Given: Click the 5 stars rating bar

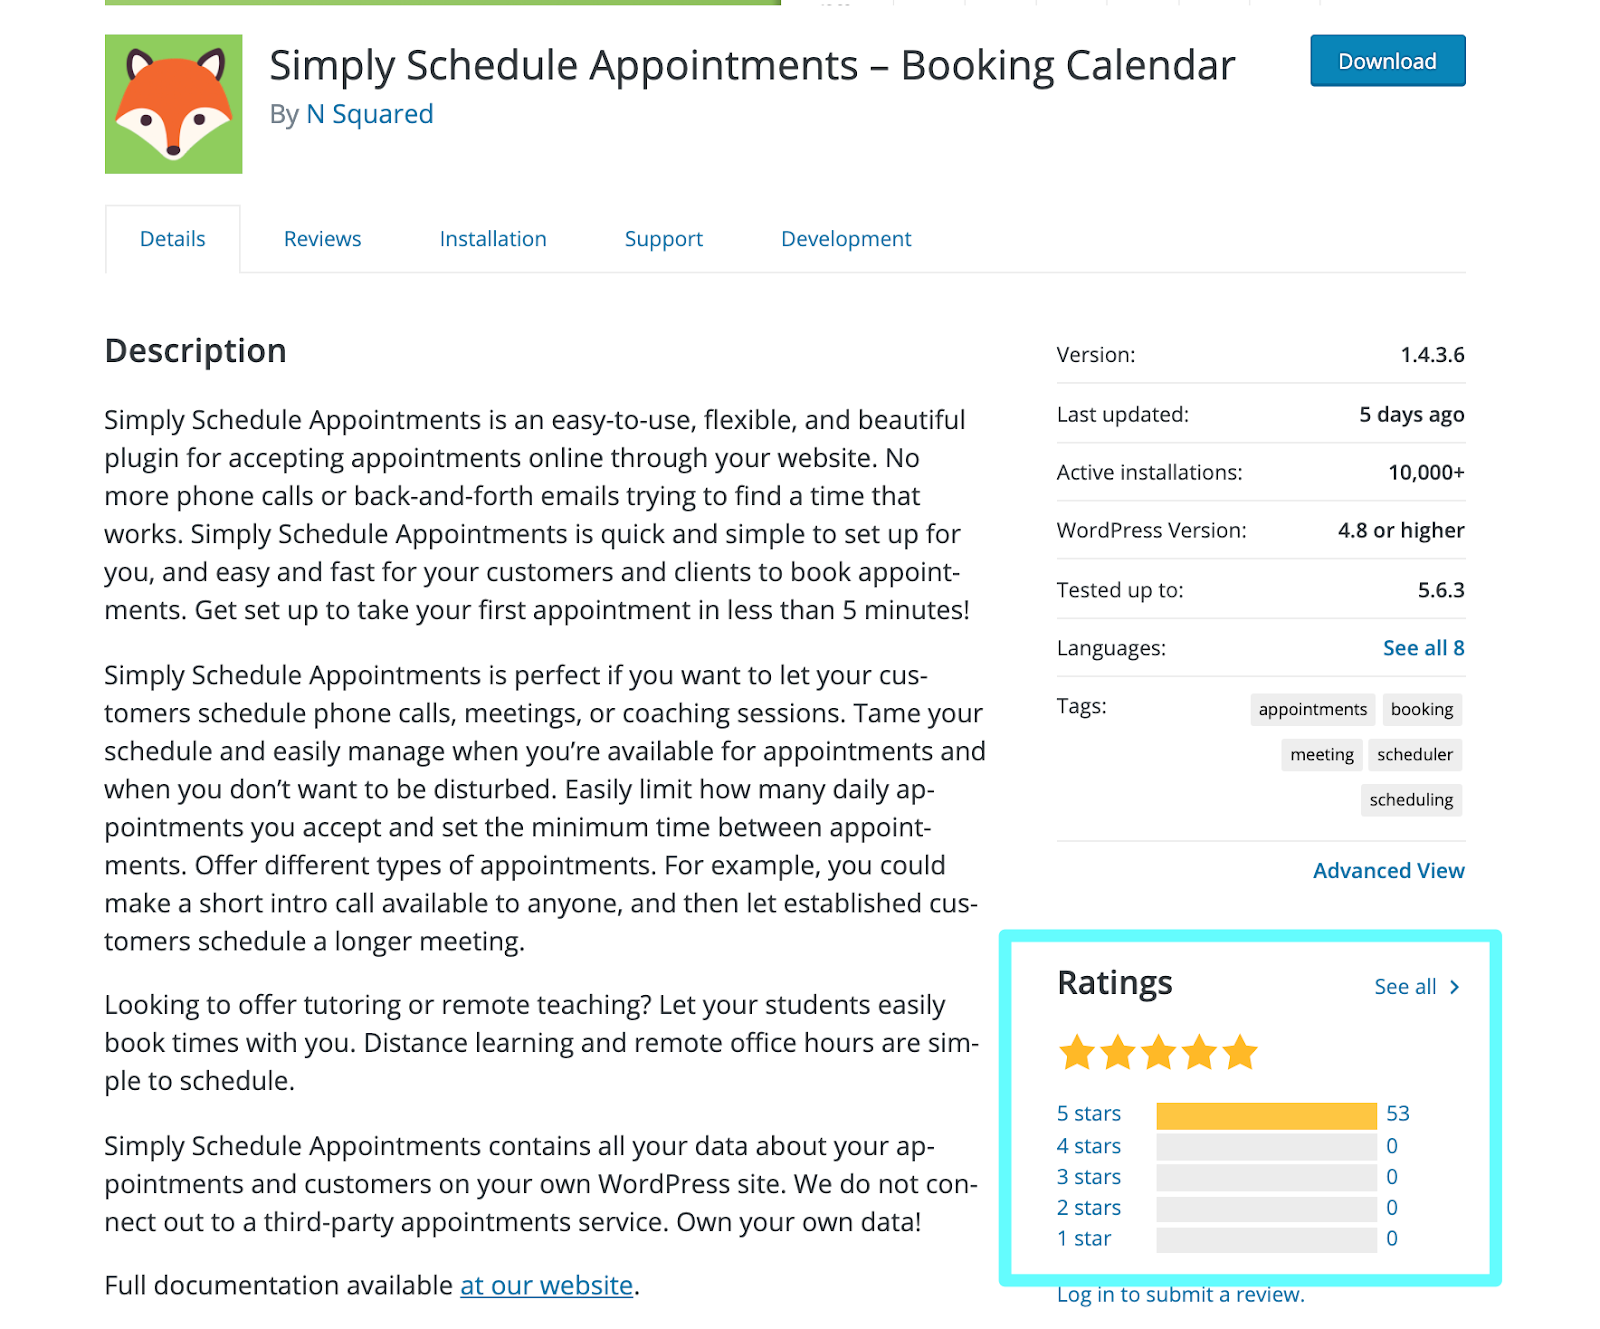Looking at the screenshot, I should tap(1266, 1115).
